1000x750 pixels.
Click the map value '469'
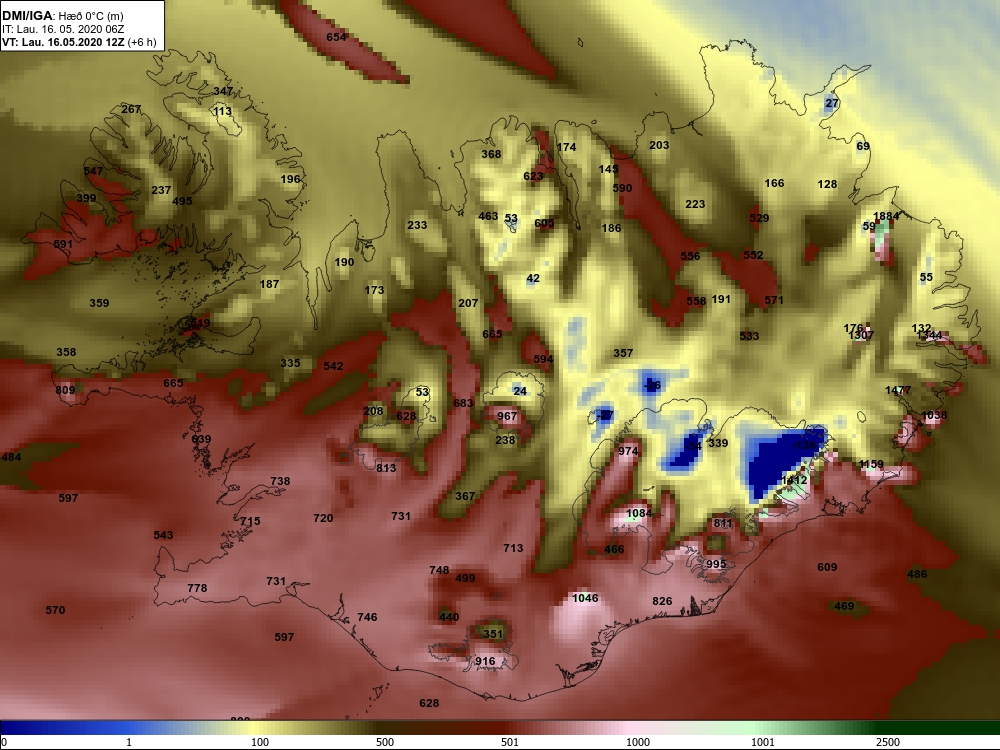point(844,607)
